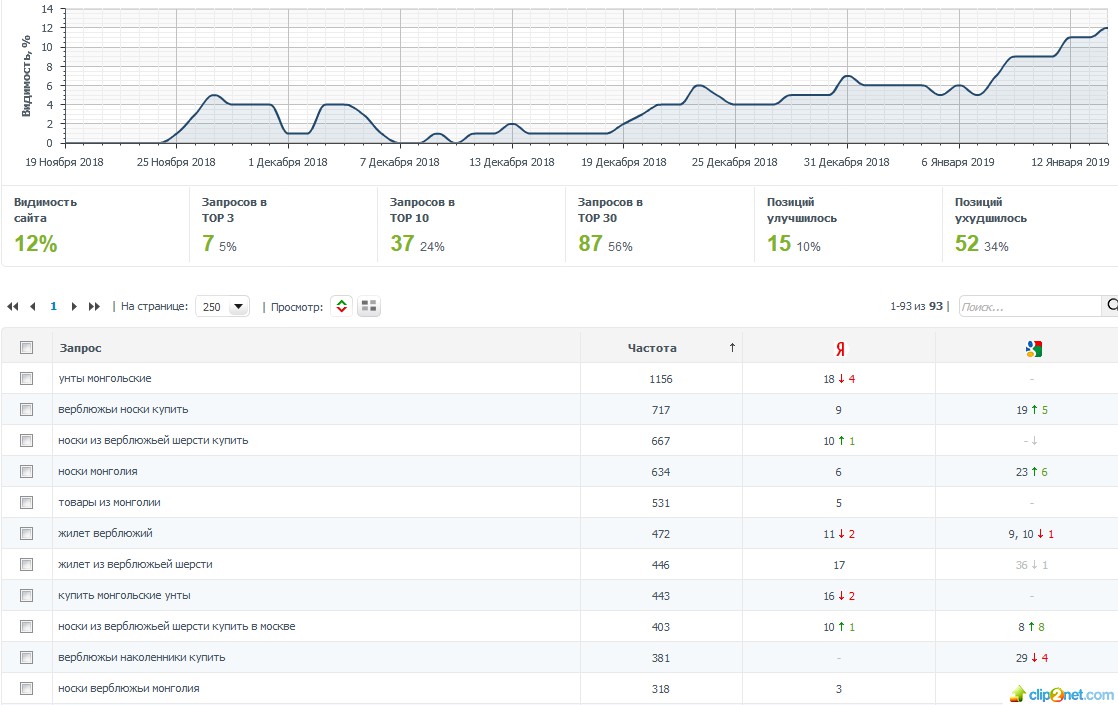
Task: Check the row 'жилет верблюжий'
Action: pos(26,533)
